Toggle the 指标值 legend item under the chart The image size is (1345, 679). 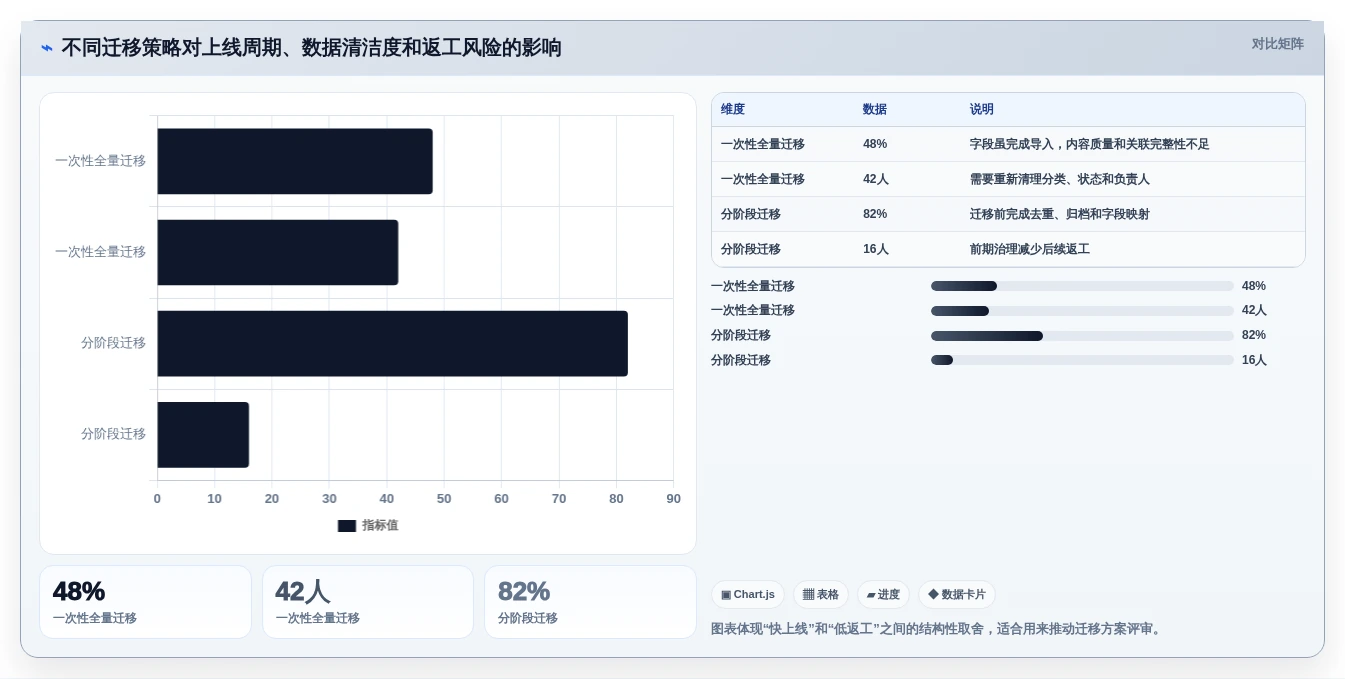pos(367,525)
